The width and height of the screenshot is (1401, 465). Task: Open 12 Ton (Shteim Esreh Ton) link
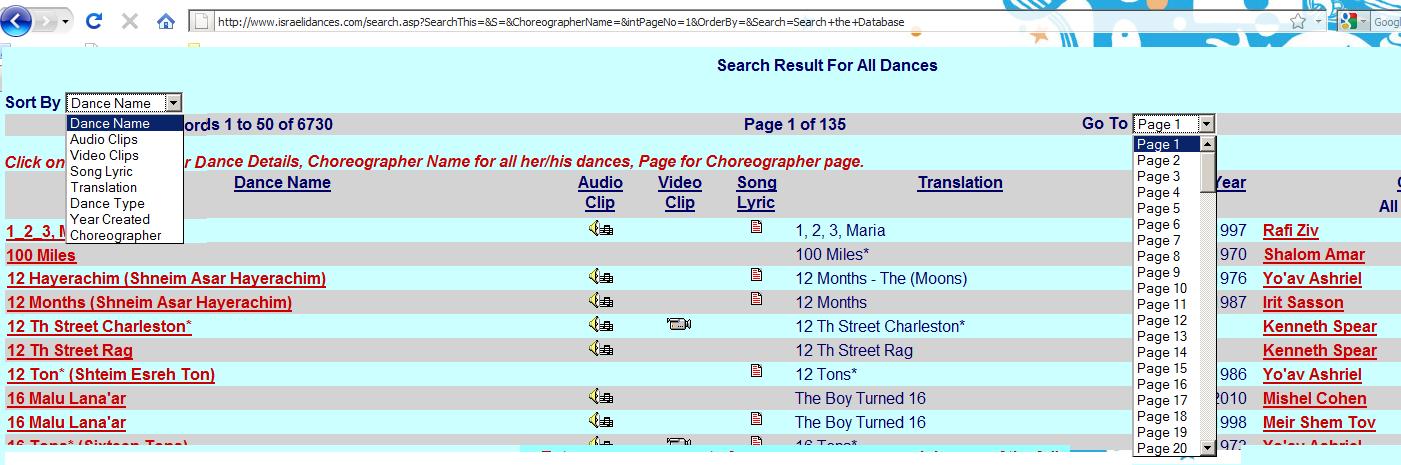point(110,375)
